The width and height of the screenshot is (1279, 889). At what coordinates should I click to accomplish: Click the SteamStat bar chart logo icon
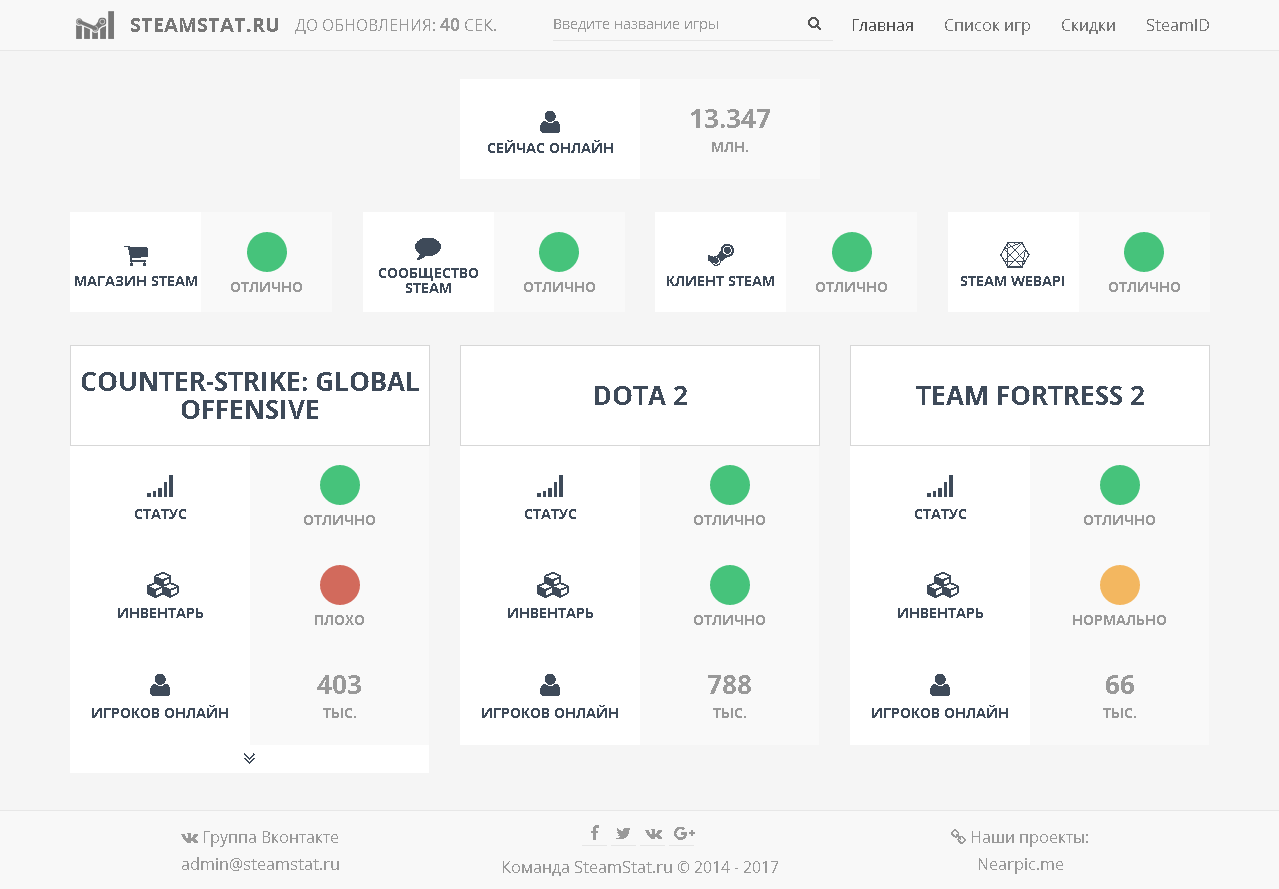pos(94,26)
